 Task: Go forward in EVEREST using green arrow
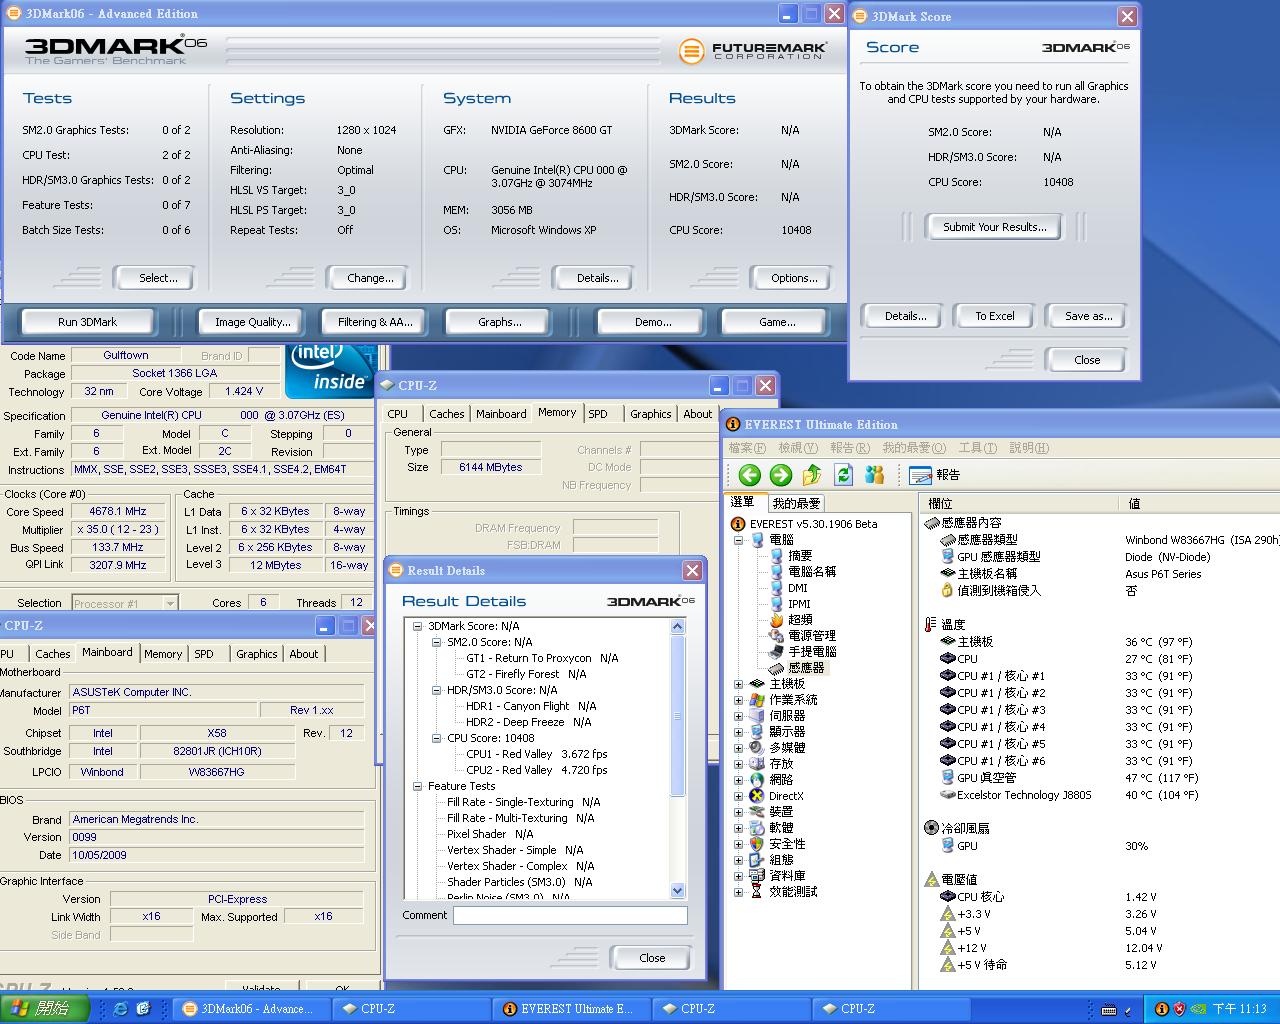tap(781, 475)
